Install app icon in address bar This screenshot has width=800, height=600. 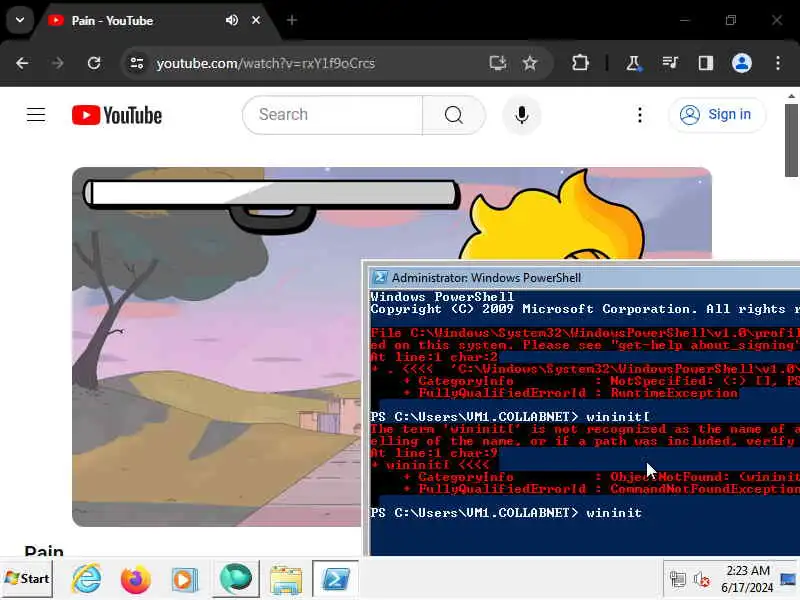pyautogui.click(x=497, y=63)
